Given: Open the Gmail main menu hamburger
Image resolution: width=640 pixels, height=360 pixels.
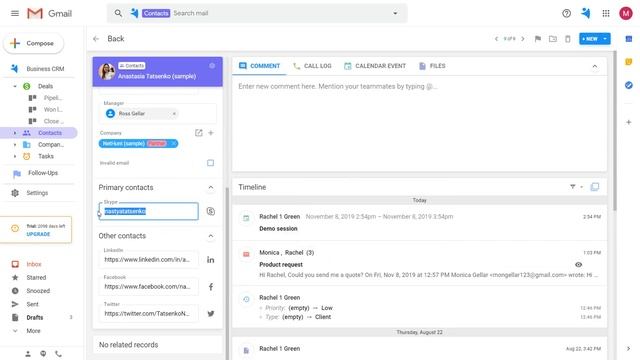Looking at the screenshot, I should (x=15, y=13).
